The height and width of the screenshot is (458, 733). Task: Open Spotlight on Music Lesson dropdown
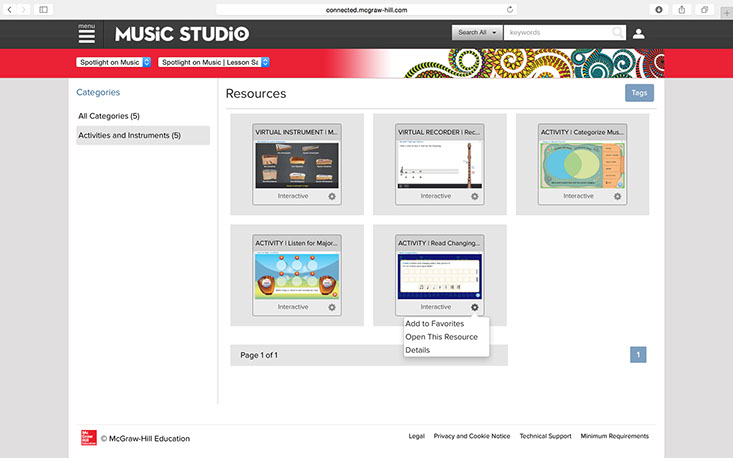pos(214,62)
